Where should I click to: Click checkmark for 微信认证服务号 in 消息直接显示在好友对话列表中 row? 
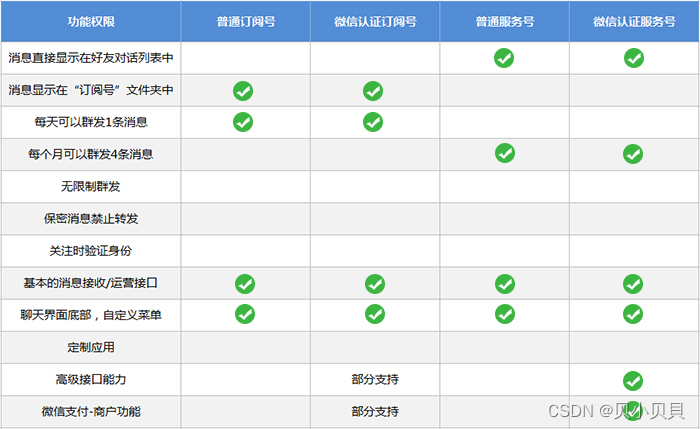click(x=634, y=58)
